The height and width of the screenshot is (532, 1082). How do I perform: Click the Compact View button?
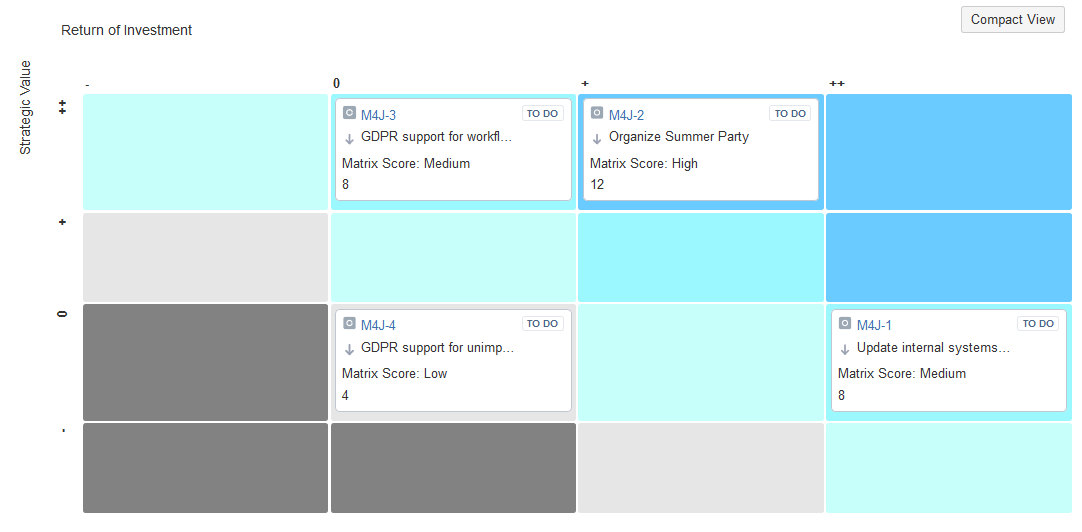(1012, 20)
